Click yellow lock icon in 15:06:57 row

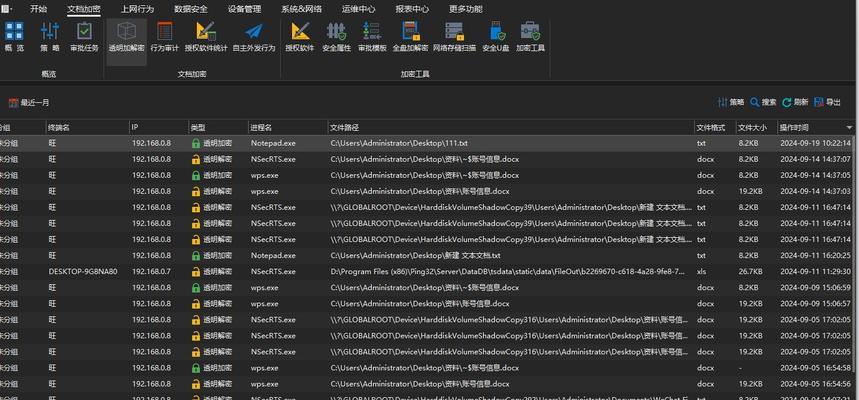pyautogui.click(x=196, y=304)
